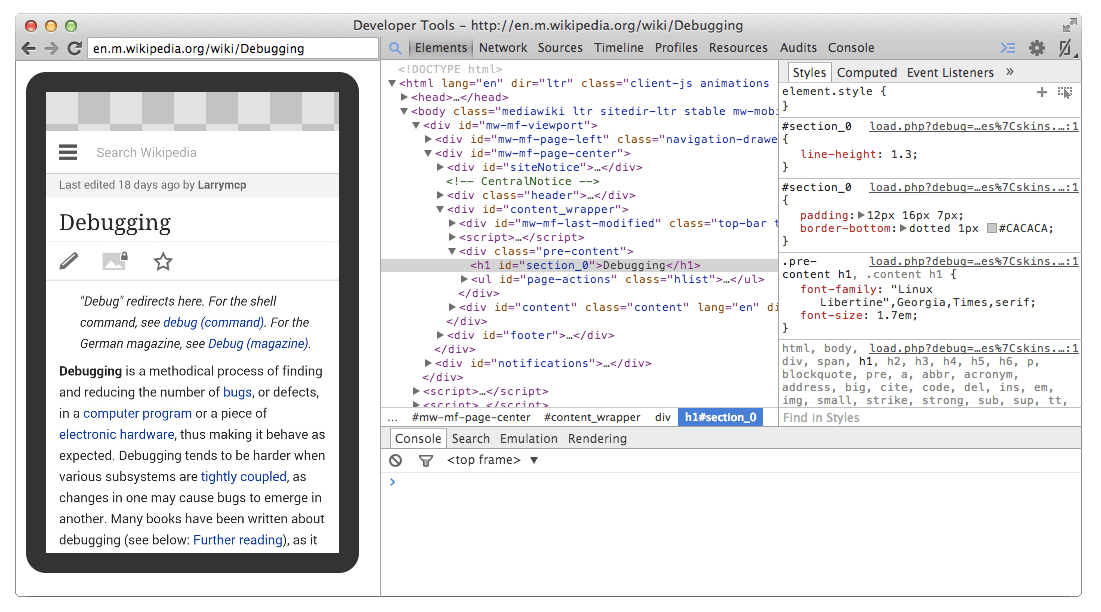
Task: Click the Find in Styles field
Action: tap(930, 418)
